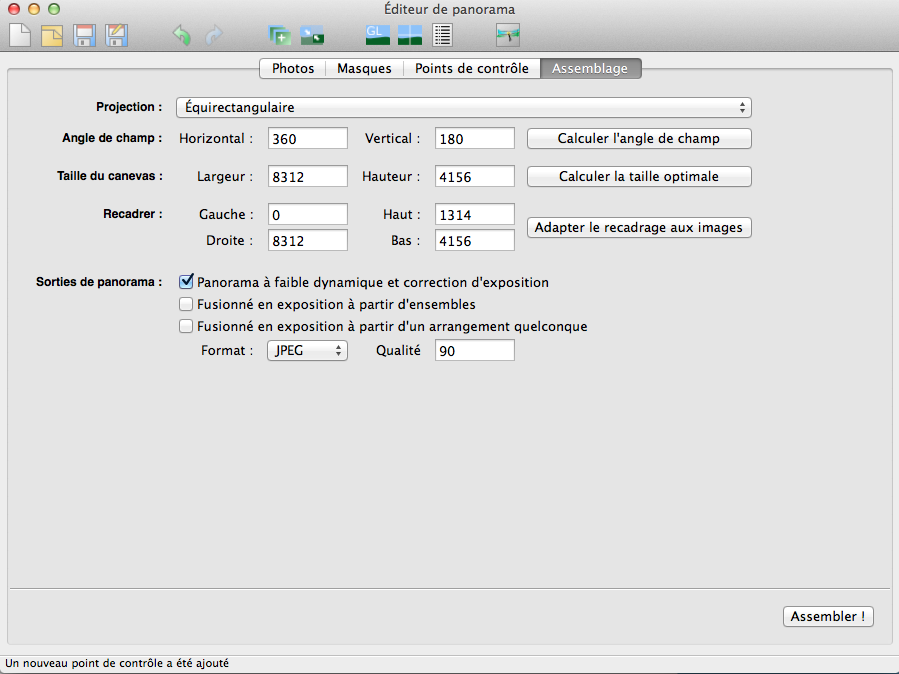Click the Assembler ! button

(828, 616)
